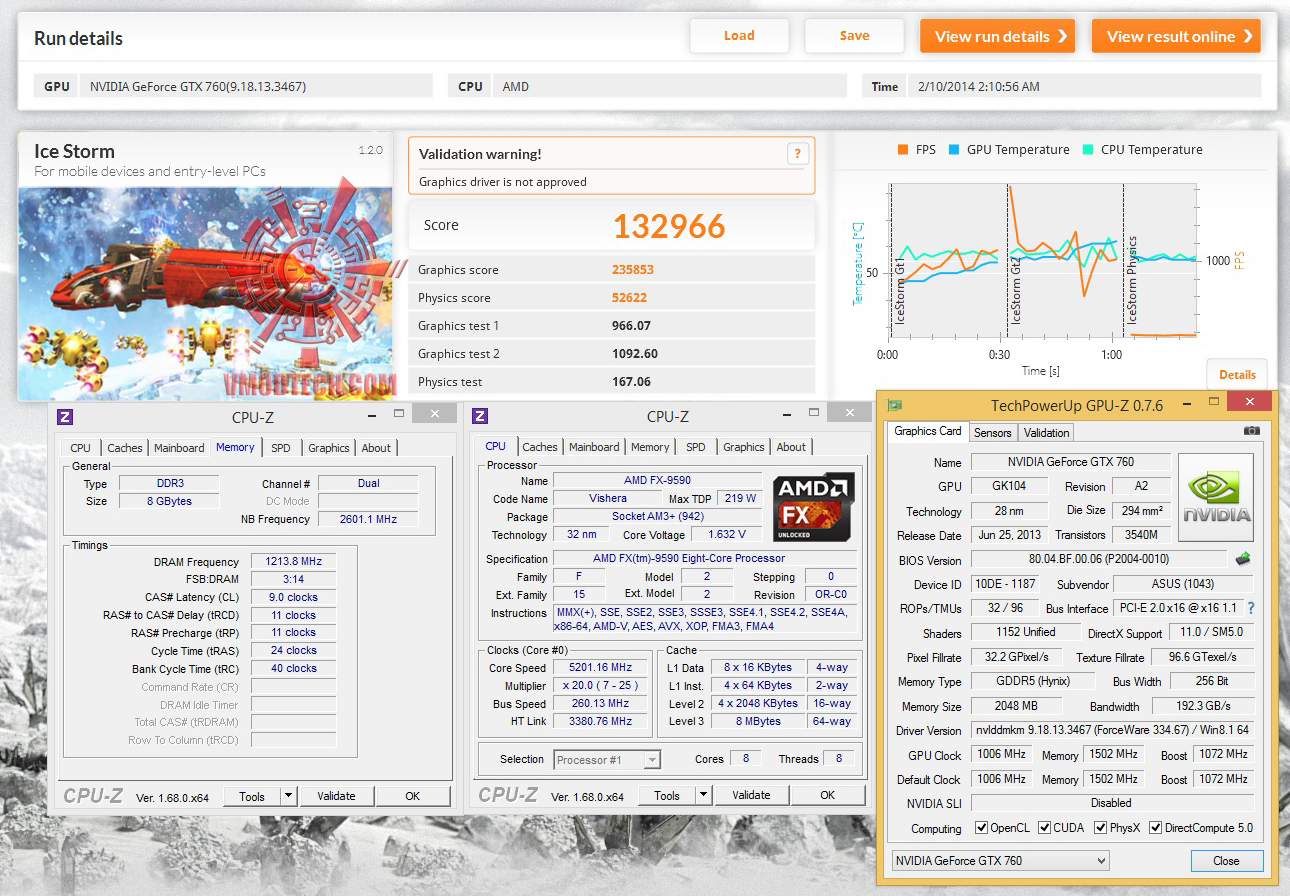The image size is (1290, 896).
Task: Toggle the PhysX checkbox in GPU-Z
Action: (1101, 828)
